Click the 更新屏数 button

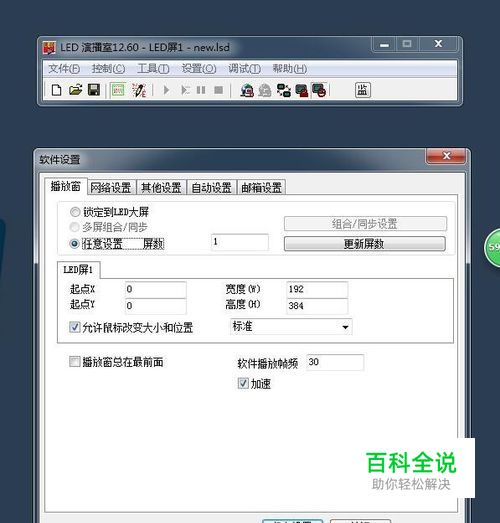click(x=365, y=244)
